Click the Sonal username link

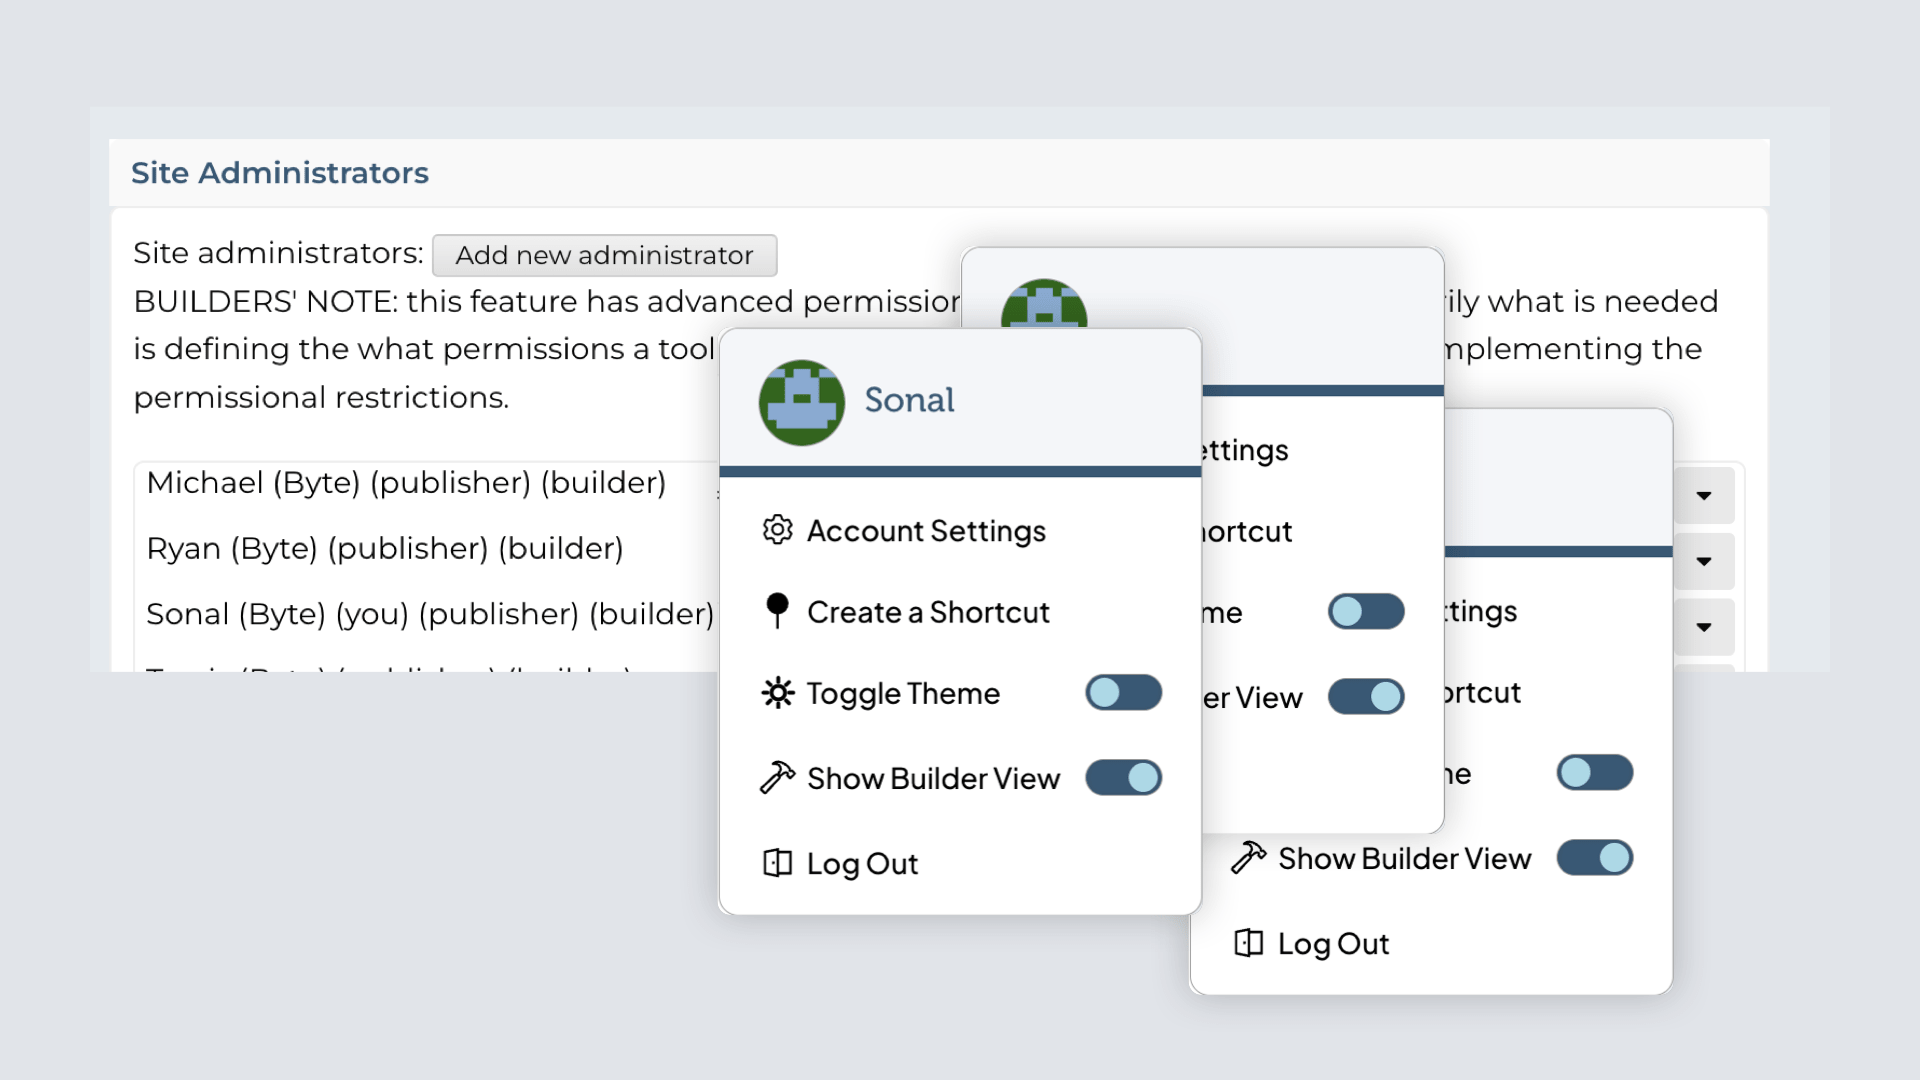coord(908,400)
